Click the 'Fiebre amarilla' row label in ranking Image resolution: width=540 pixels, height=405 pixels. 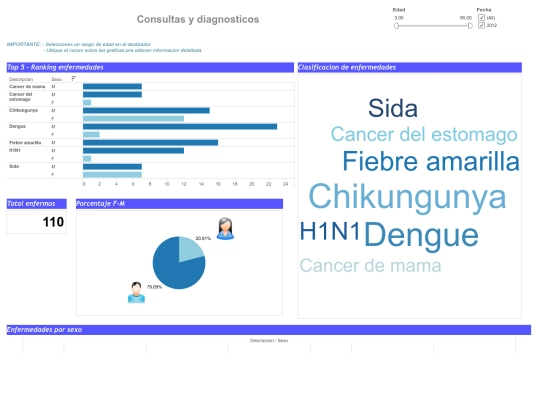25,143
